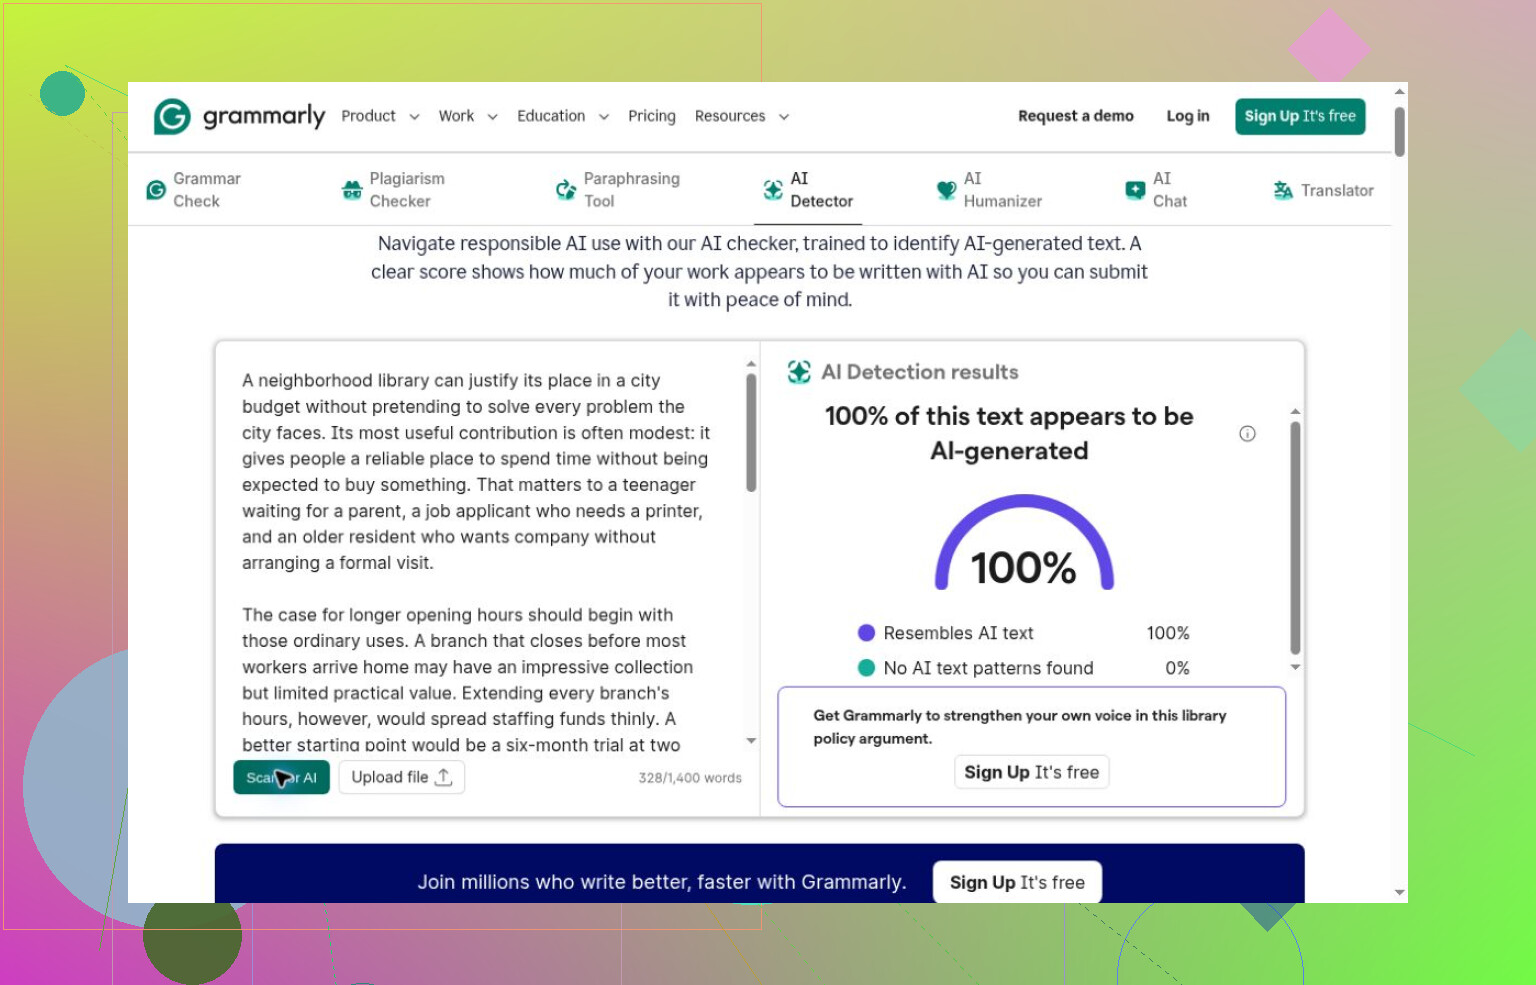Click the results panel scrollbar thumb
This screenshot has height=985, width=1536.
pyautogui.click(x=1295, y=538)
